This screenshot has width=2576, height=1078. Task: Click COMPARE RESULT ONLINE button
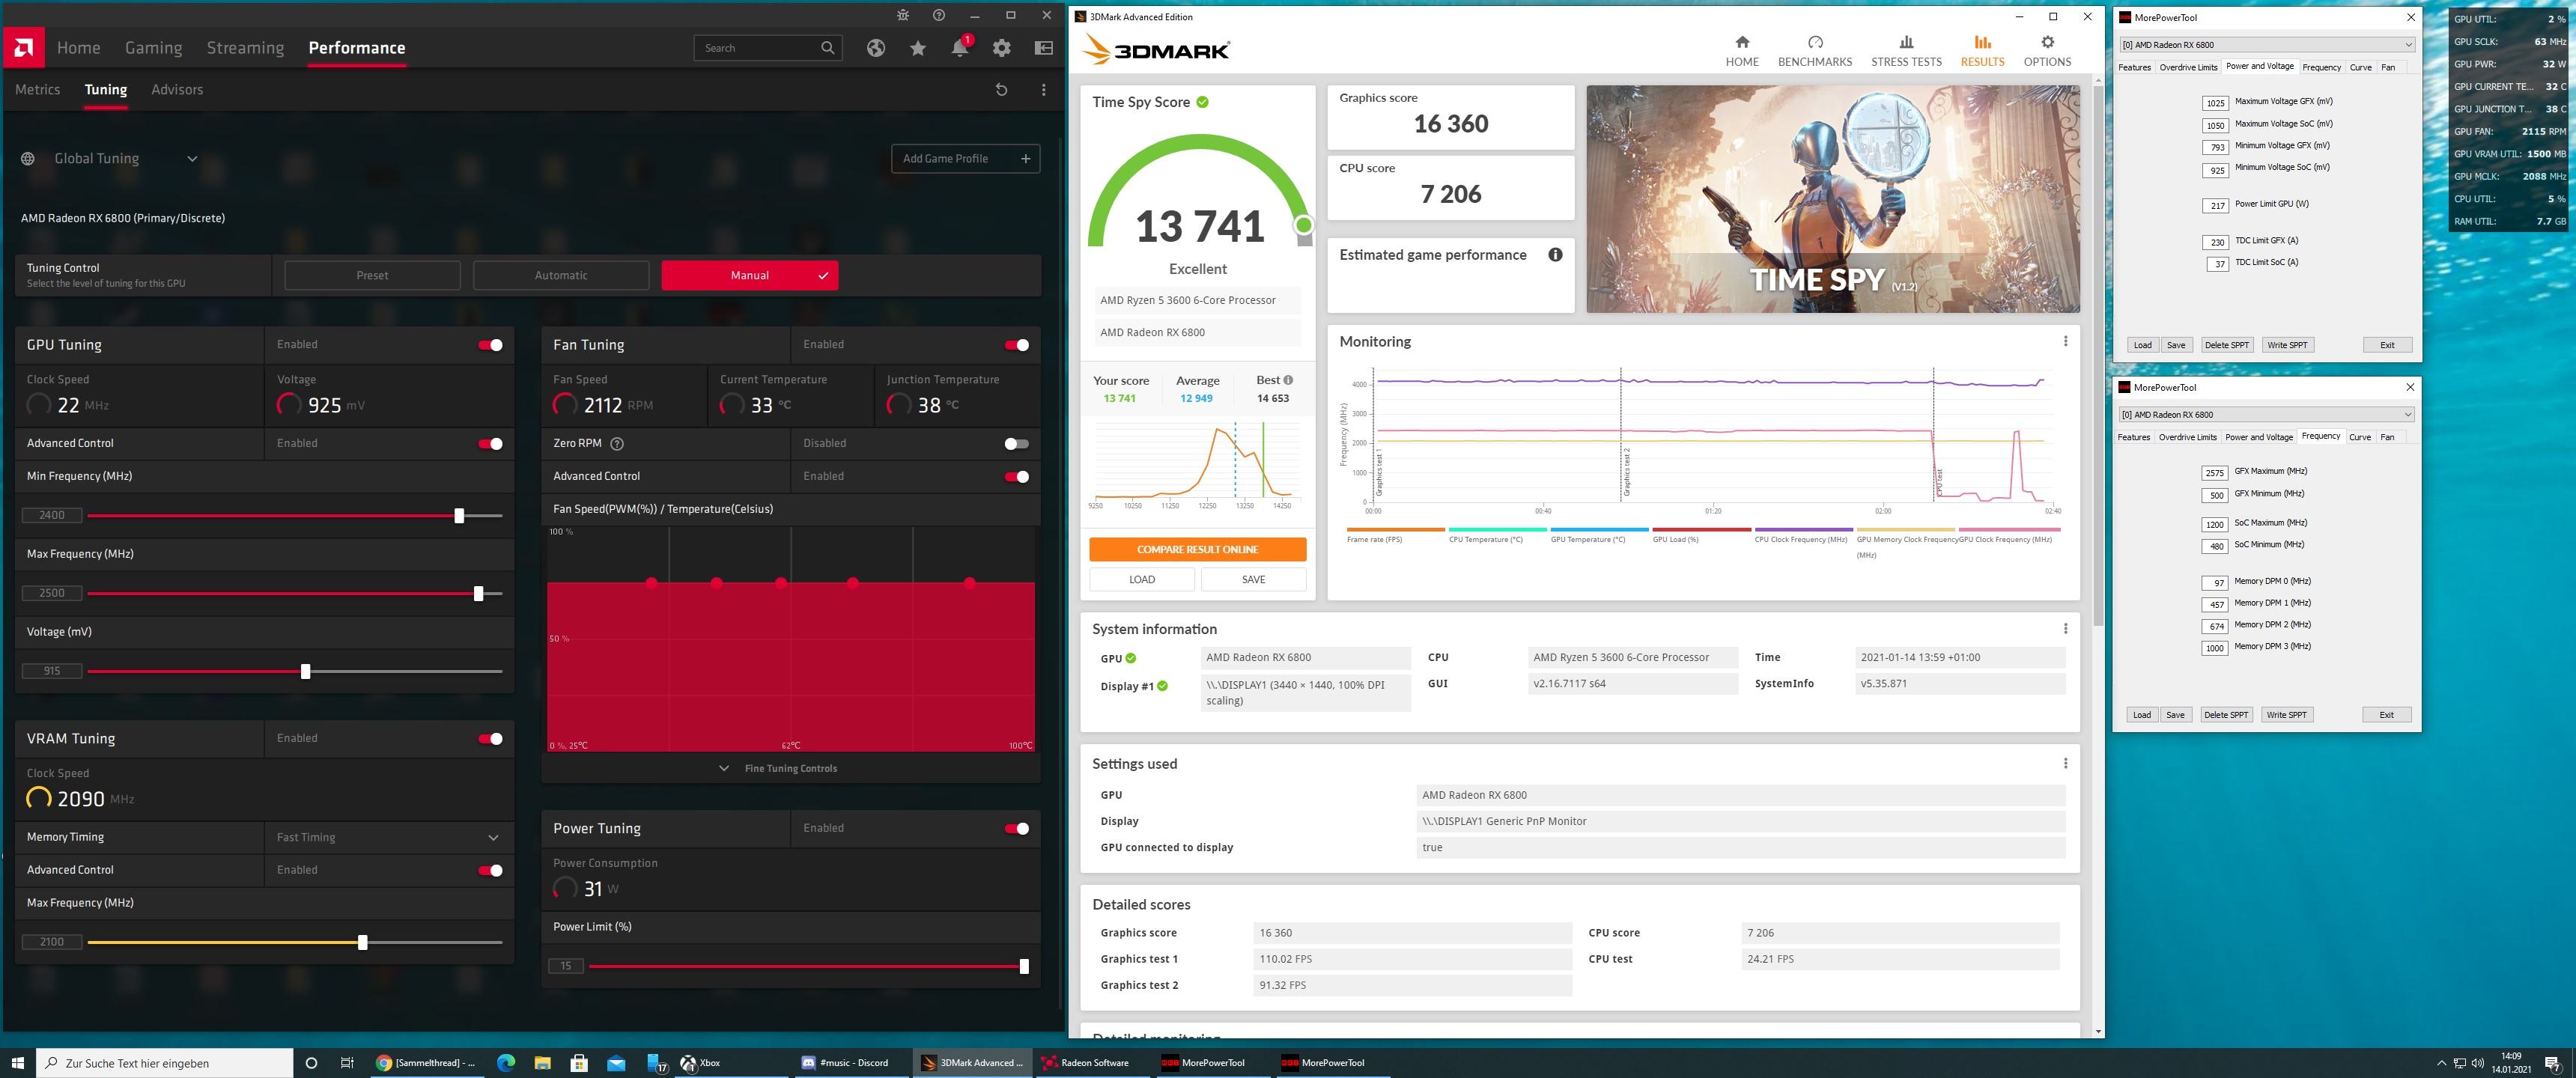(x=1197, y=550)
